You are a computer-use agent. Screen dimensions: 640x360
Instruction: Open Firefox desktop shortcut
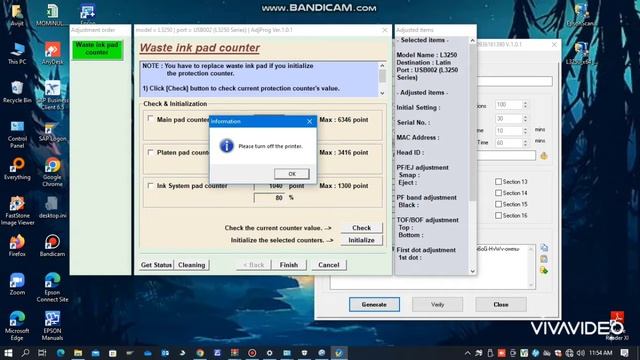(17, 245)
